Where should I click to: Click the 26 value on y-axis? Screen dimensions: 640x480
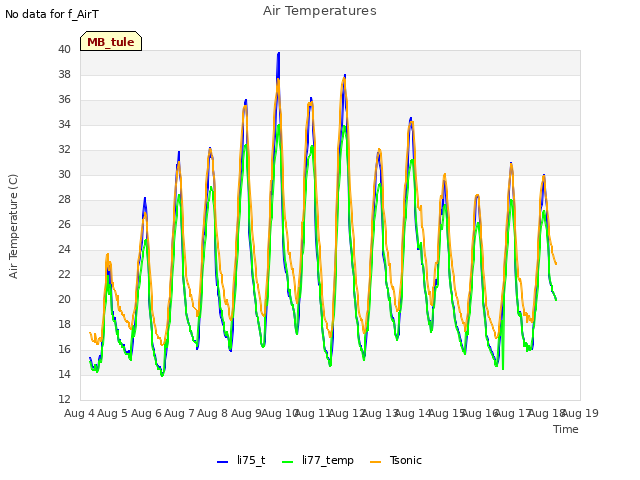(x=64, y=224)
